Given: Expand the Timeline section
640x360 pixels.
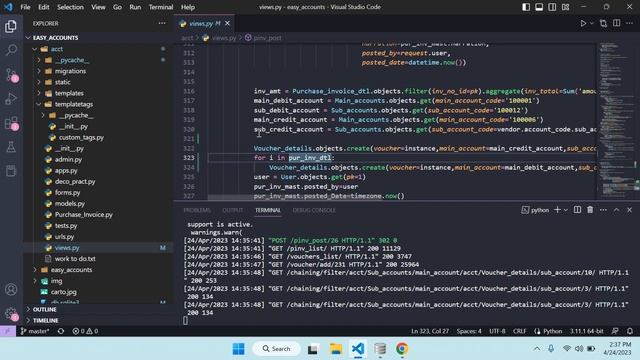Looking at the screenshot, I should [98, 320].
